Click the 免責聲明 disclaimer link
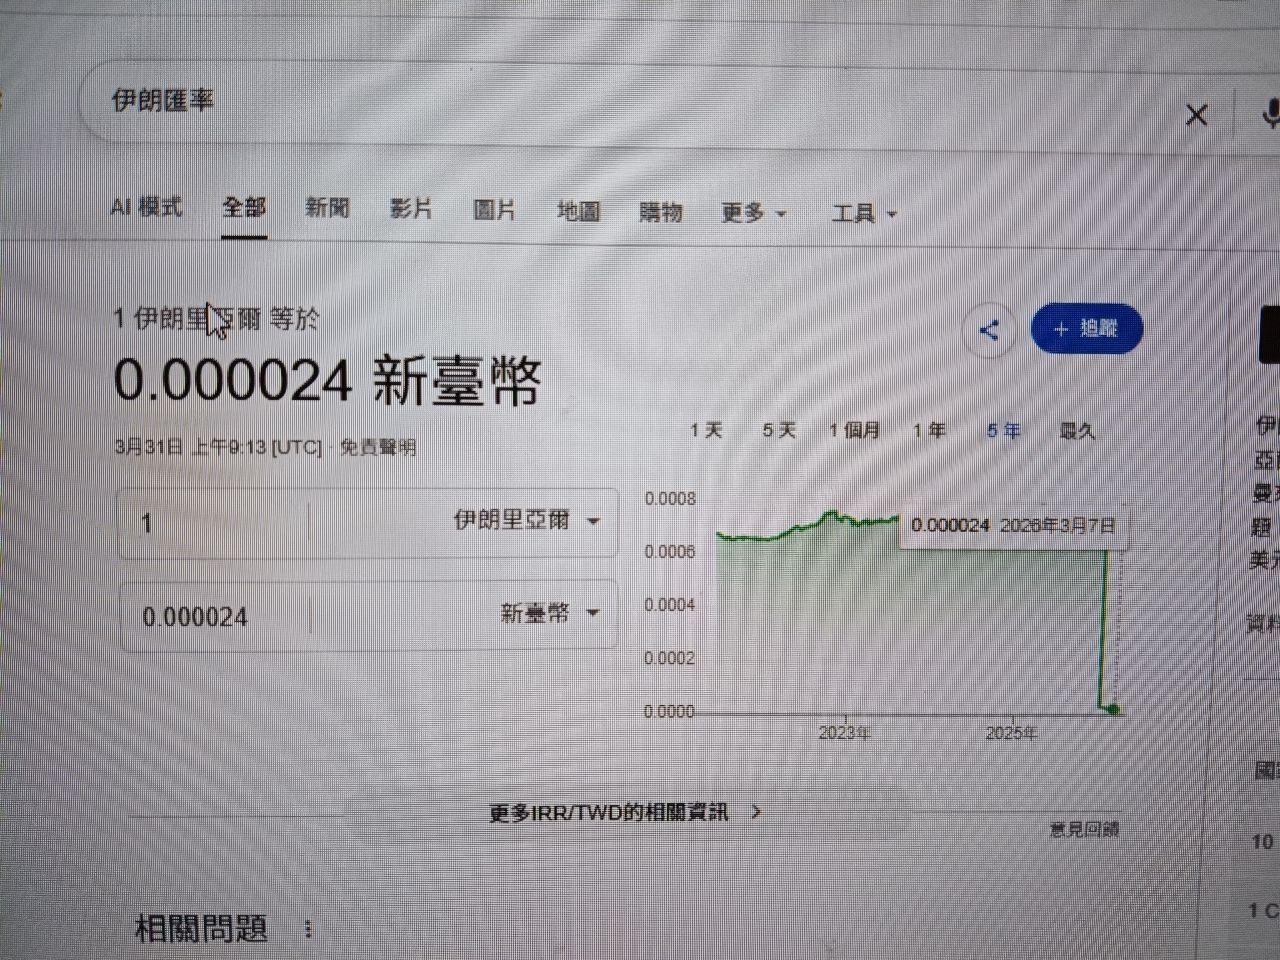This screenshot has width=1280, height=960. [377, 447]
